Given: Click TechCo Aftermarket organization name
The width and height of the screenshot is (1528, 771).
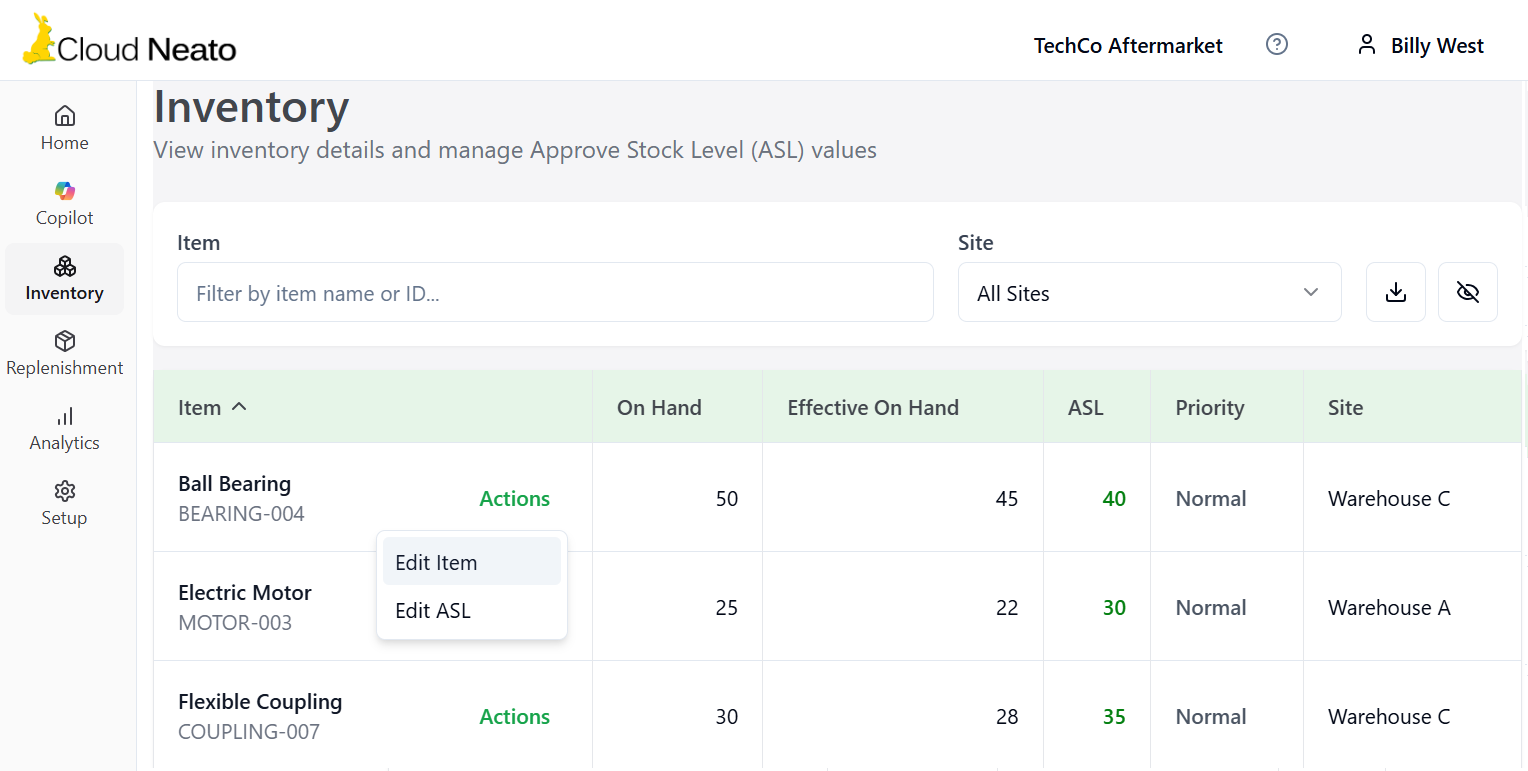Looking at the screenshot, I should point(1128,45).
